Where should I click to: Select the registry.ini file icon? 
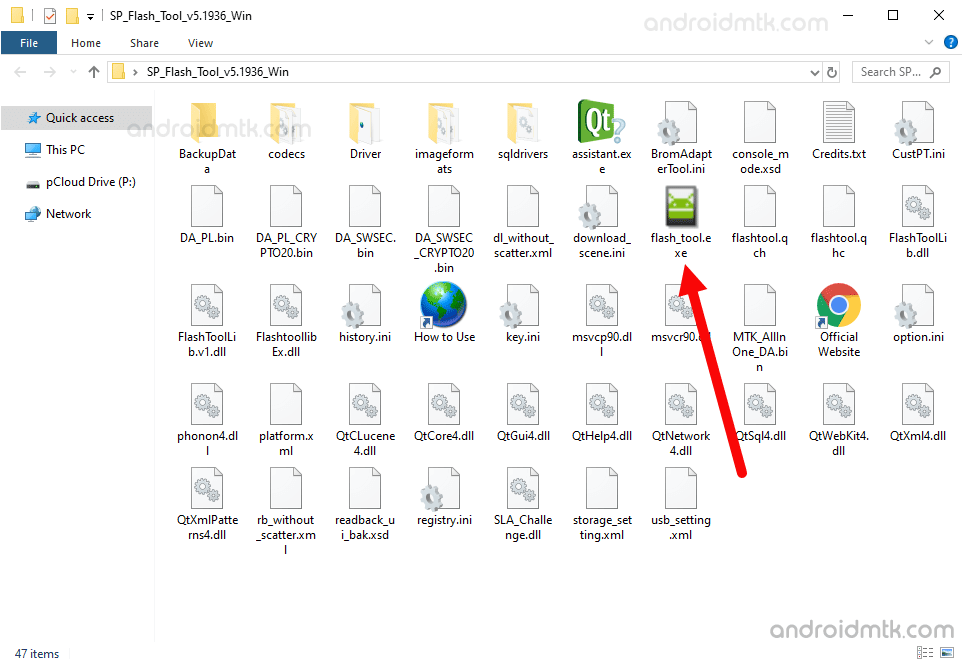pos(440,489)
